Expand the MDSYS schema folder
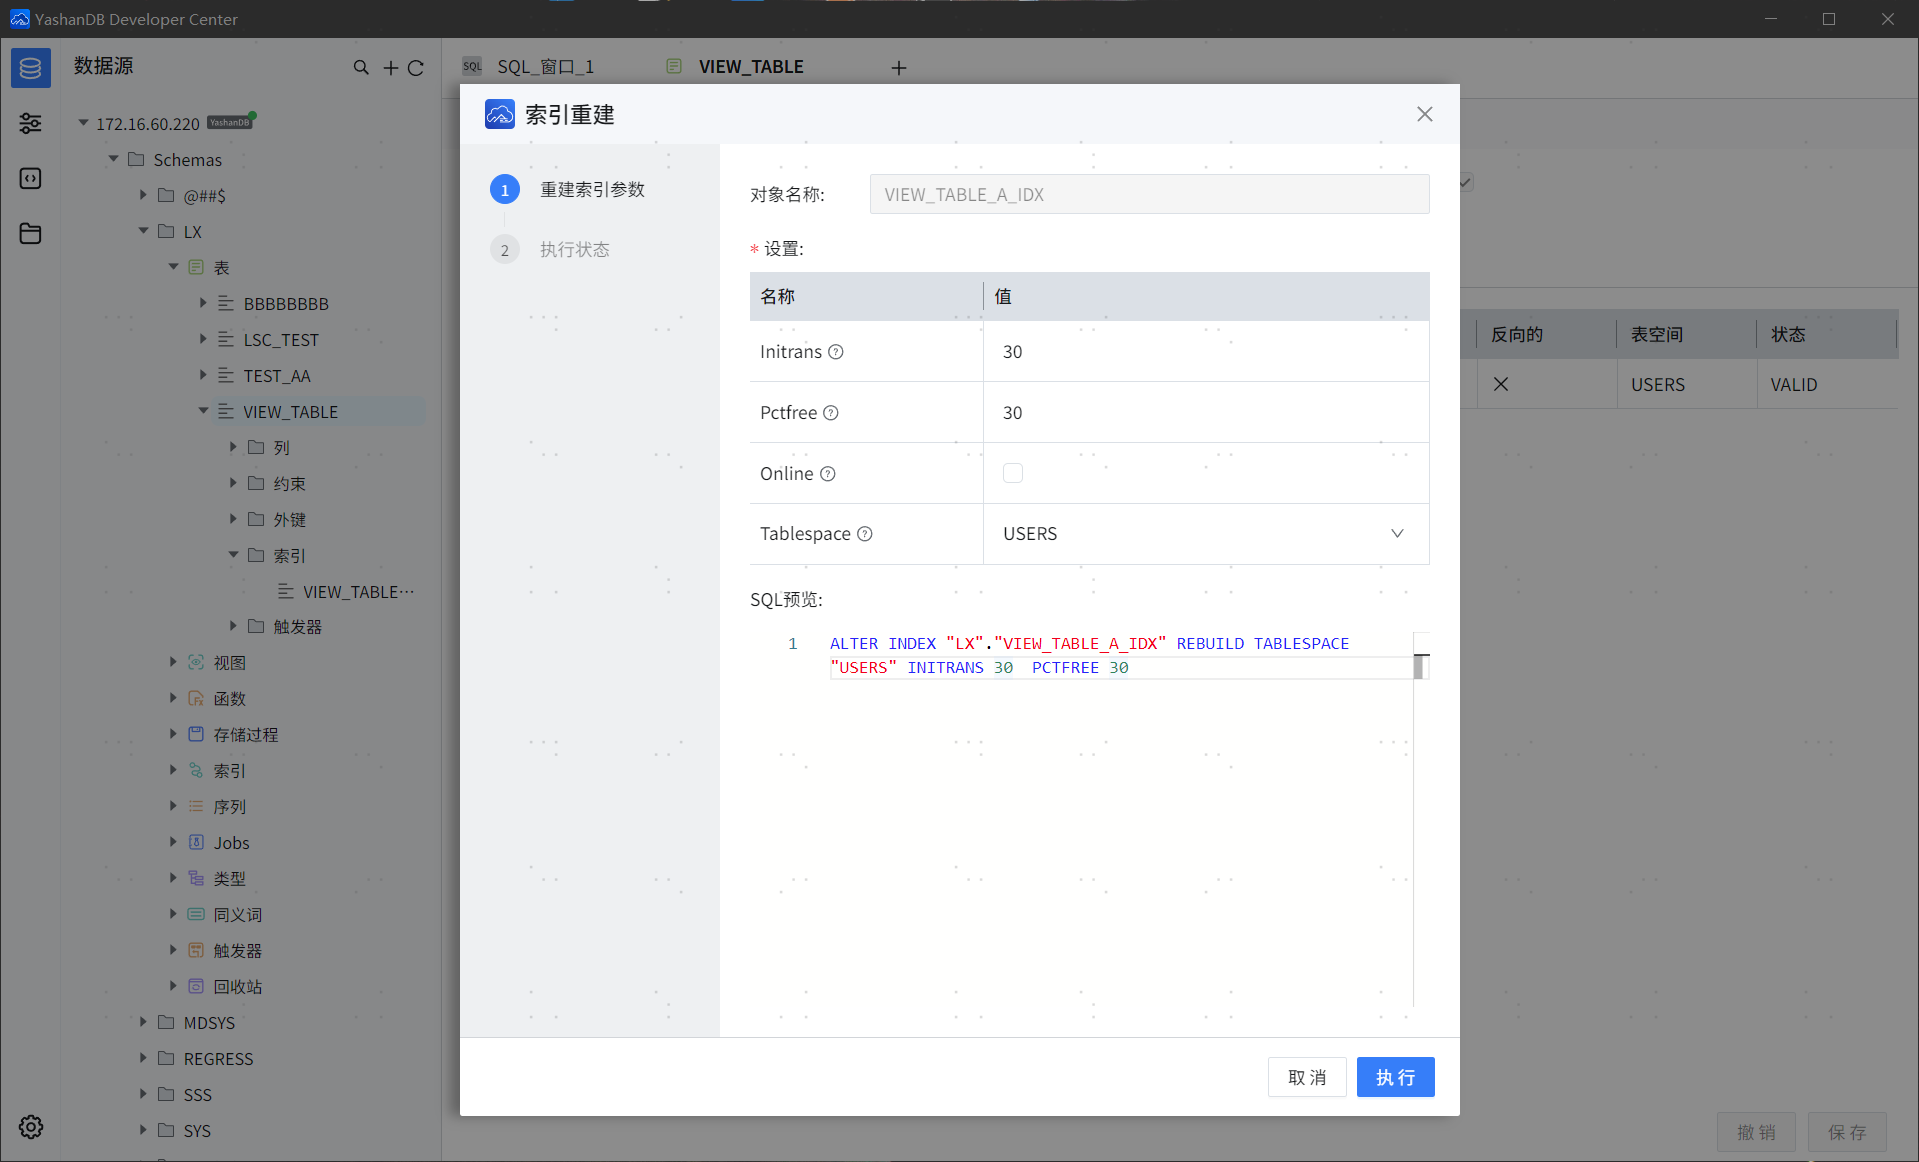This screenshot has height=1162, width=1919. [x=143, y=1022]
